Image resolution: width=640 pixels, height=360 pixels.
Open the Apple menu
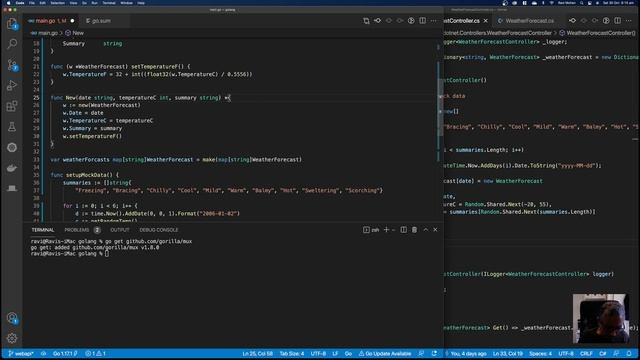(x=8, y=3)
